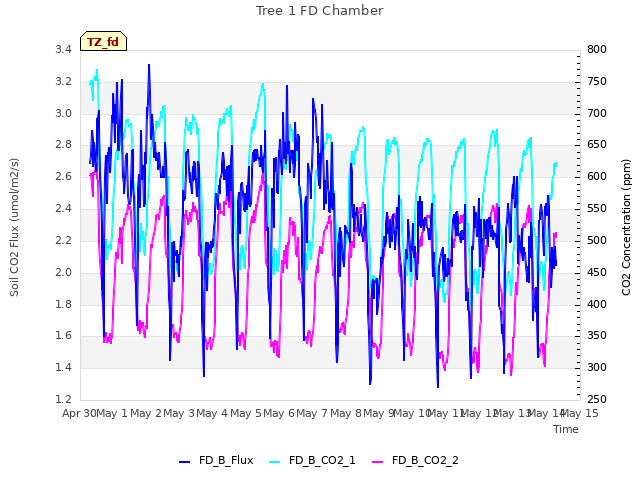Click the 350 right axis value

[x=597, y=336]
